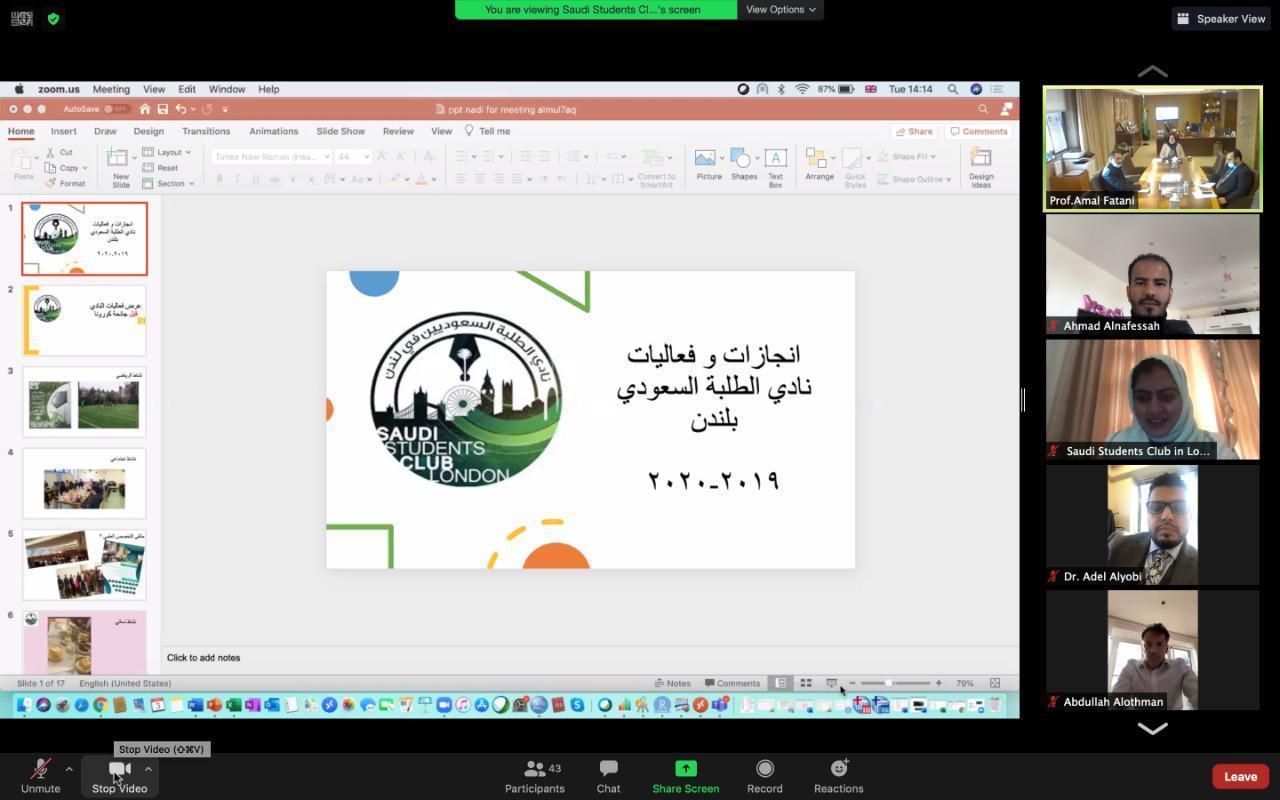Open the Chat panel

click(x=608, y=775)
